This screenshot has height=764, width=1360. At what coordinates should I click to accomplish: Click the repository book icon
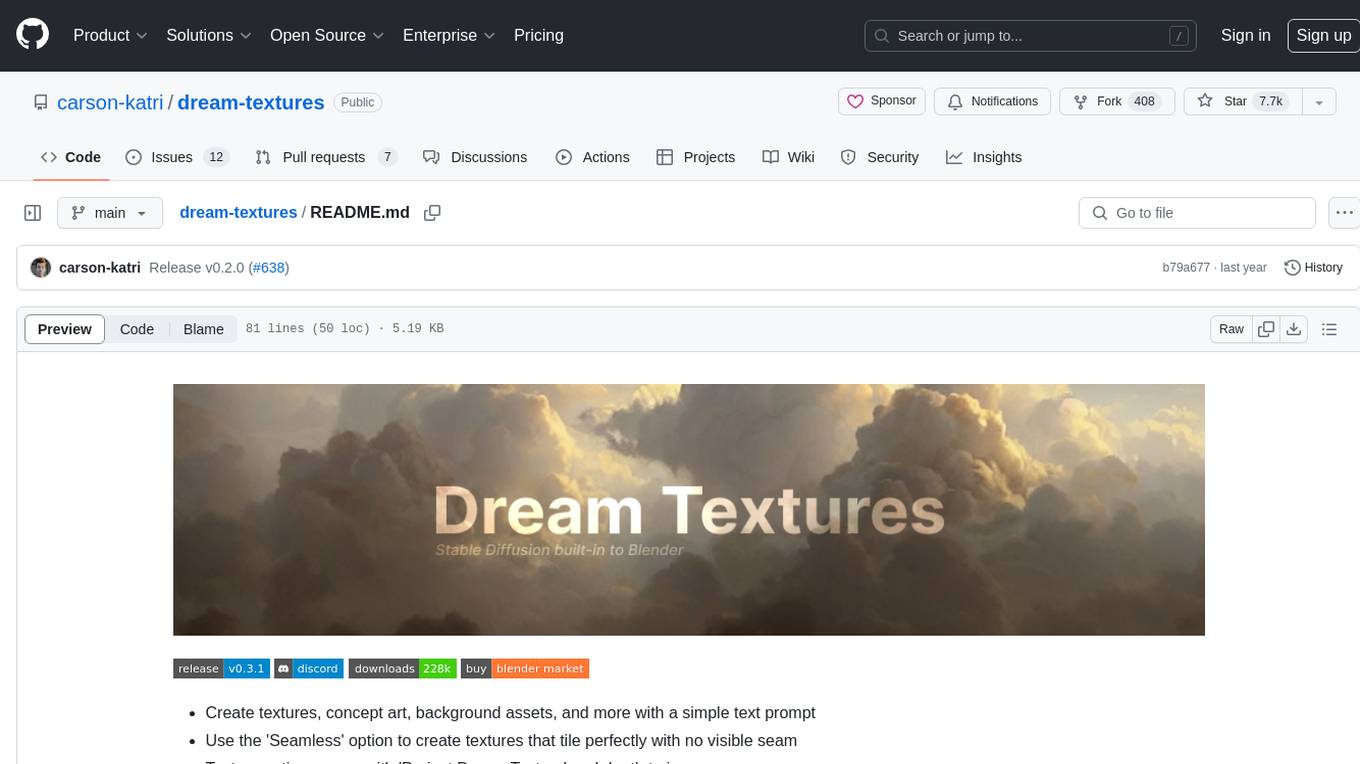pos(40,102)
